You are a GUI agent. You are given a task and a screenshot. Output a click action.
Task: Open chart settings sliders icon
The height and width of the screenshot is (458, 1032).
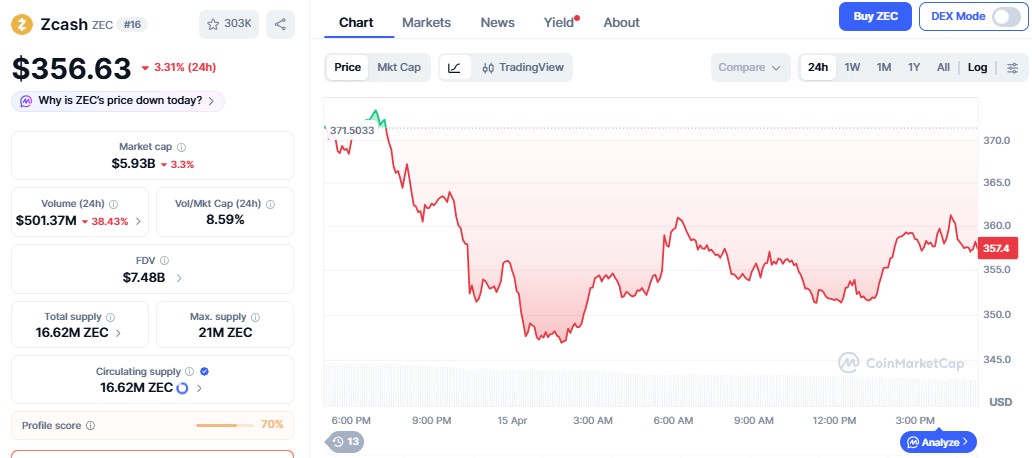click(1013, 68)
